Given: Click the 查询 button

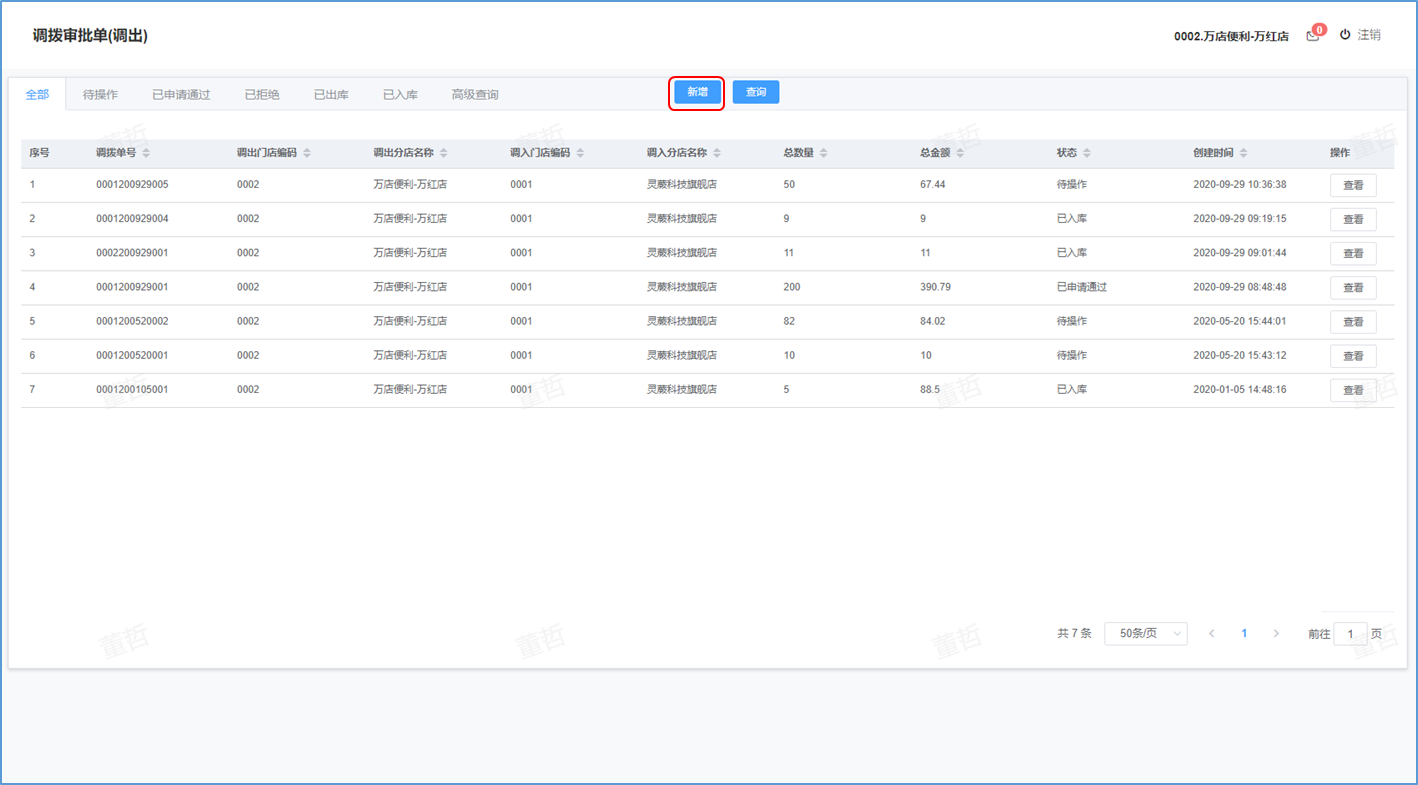Looking at the screenshot, I should (x=755, y=92).
